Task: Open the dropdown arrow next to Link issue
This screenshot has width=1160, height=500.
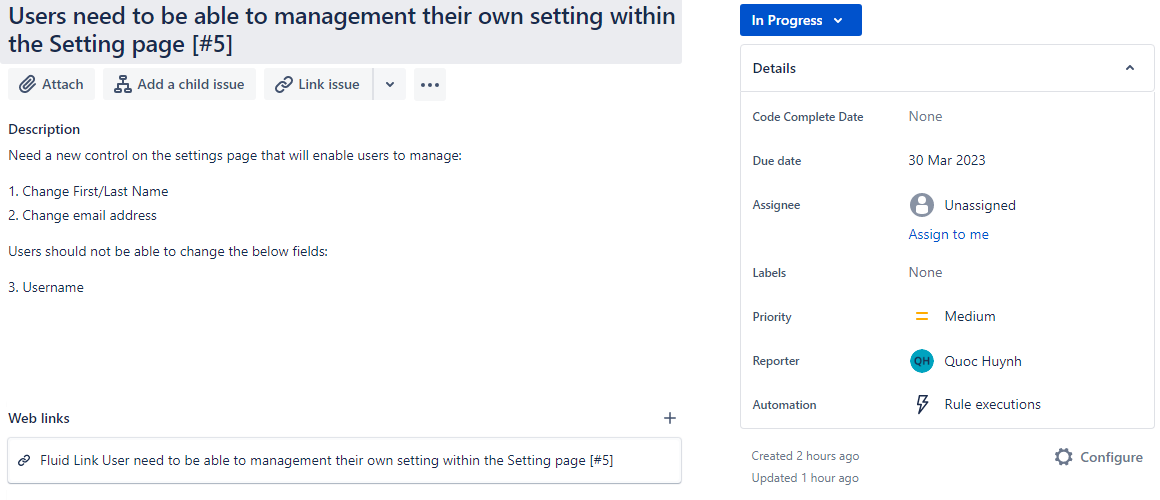Action: [390, 84]
